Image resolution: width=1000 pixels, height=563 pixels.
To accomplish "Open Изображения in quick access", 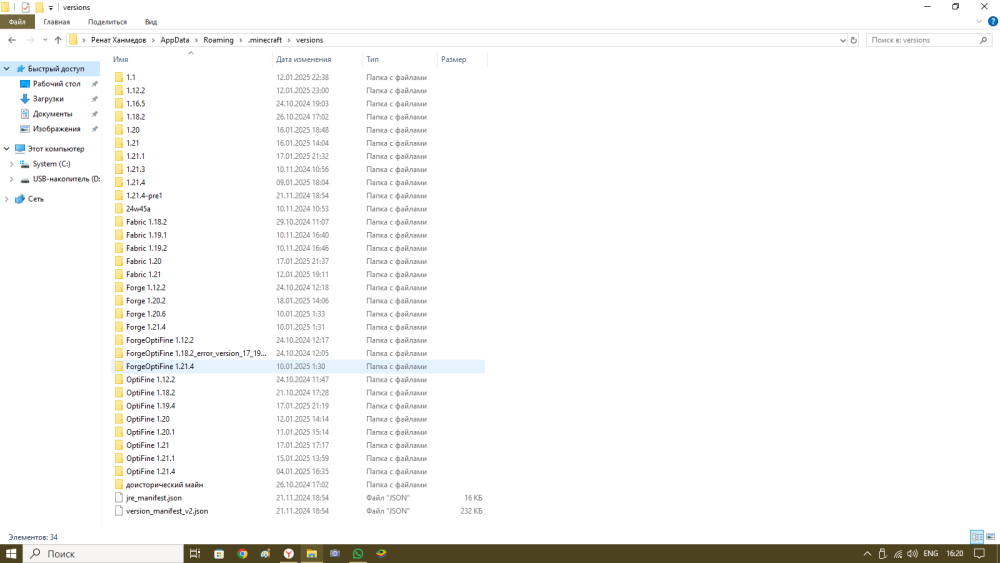I will (x=56, y=129).
